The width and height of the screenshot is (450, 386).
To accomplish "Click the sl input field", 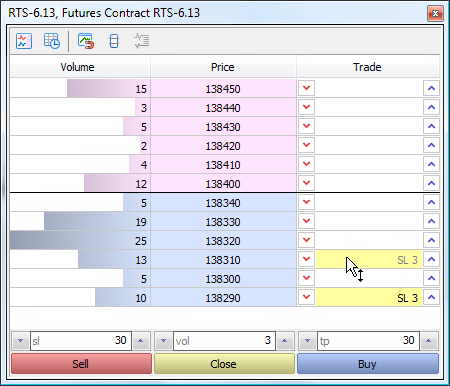I will point(81,341).
